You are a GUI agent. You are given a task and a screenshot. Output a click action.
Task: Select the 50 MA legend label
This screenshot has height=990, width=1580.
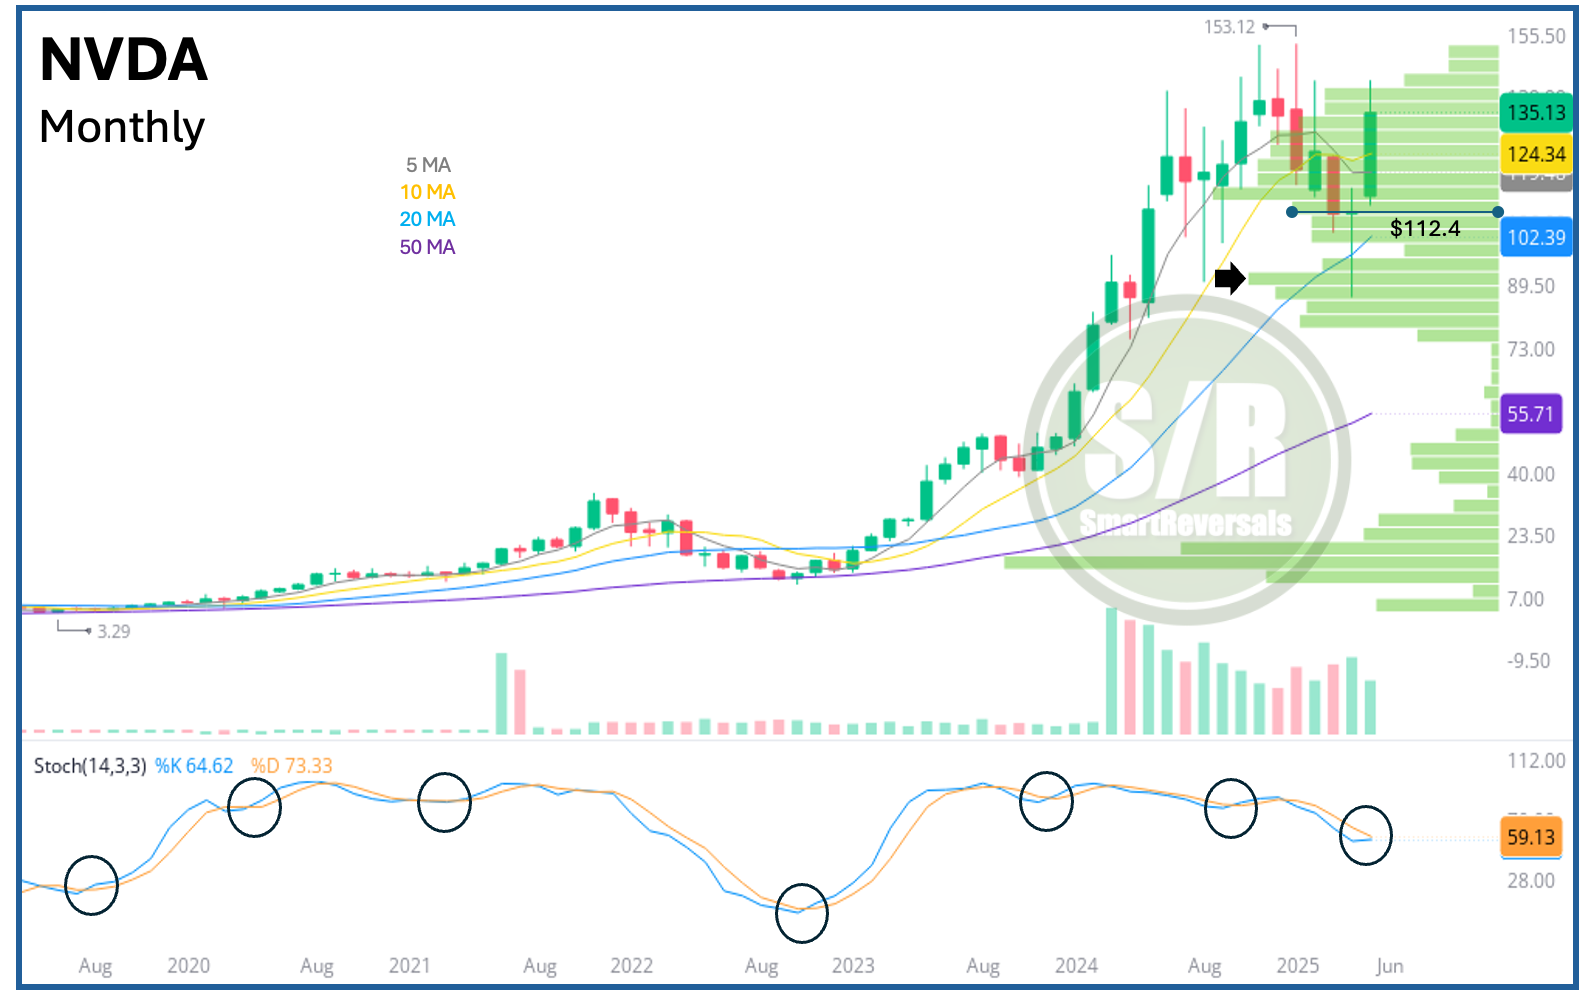tap(427, 247)
